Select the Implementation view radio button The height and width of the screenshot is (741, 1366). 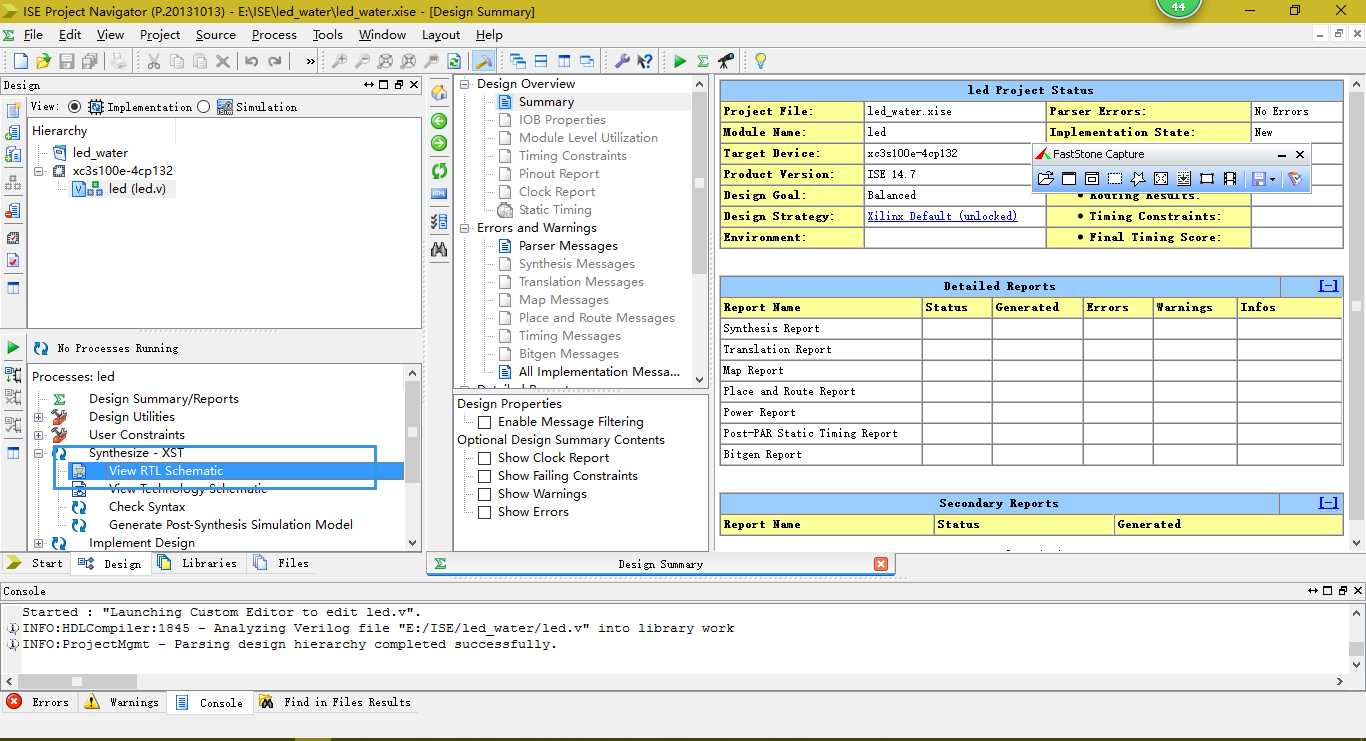[x=74, y=107]
